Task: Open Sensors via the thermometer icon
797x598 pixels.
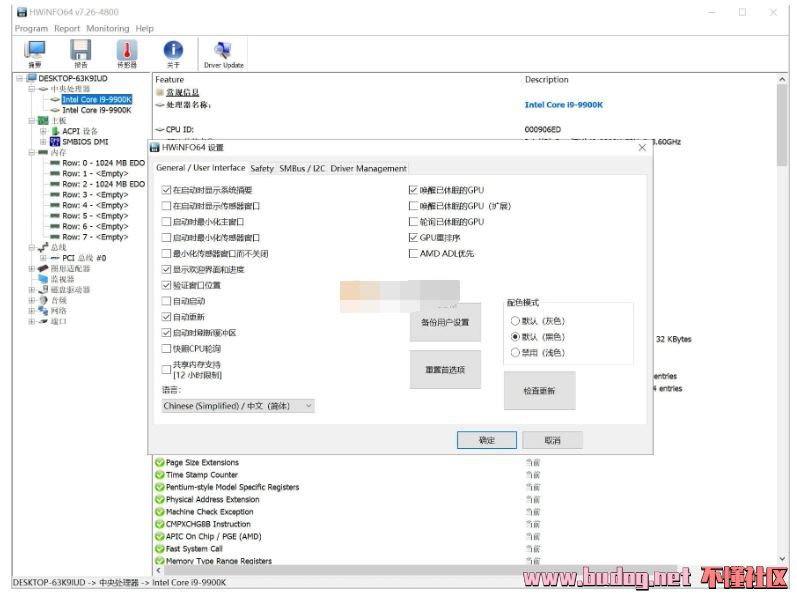Action: tap(127, 50)
